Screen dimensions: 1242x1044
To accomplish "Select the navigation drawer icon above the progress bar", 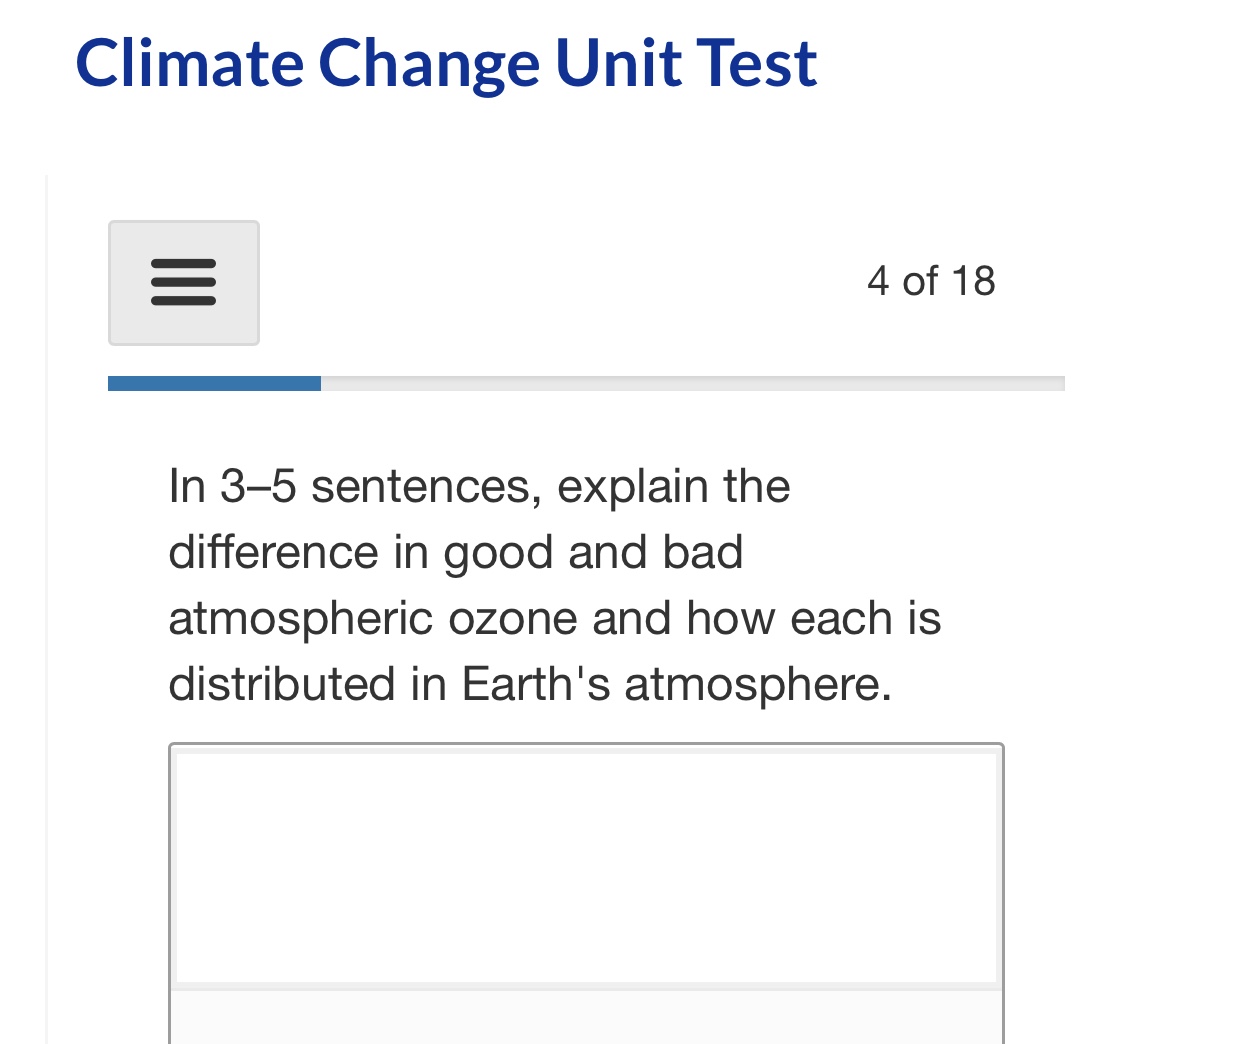I will (x=183, y=283).
